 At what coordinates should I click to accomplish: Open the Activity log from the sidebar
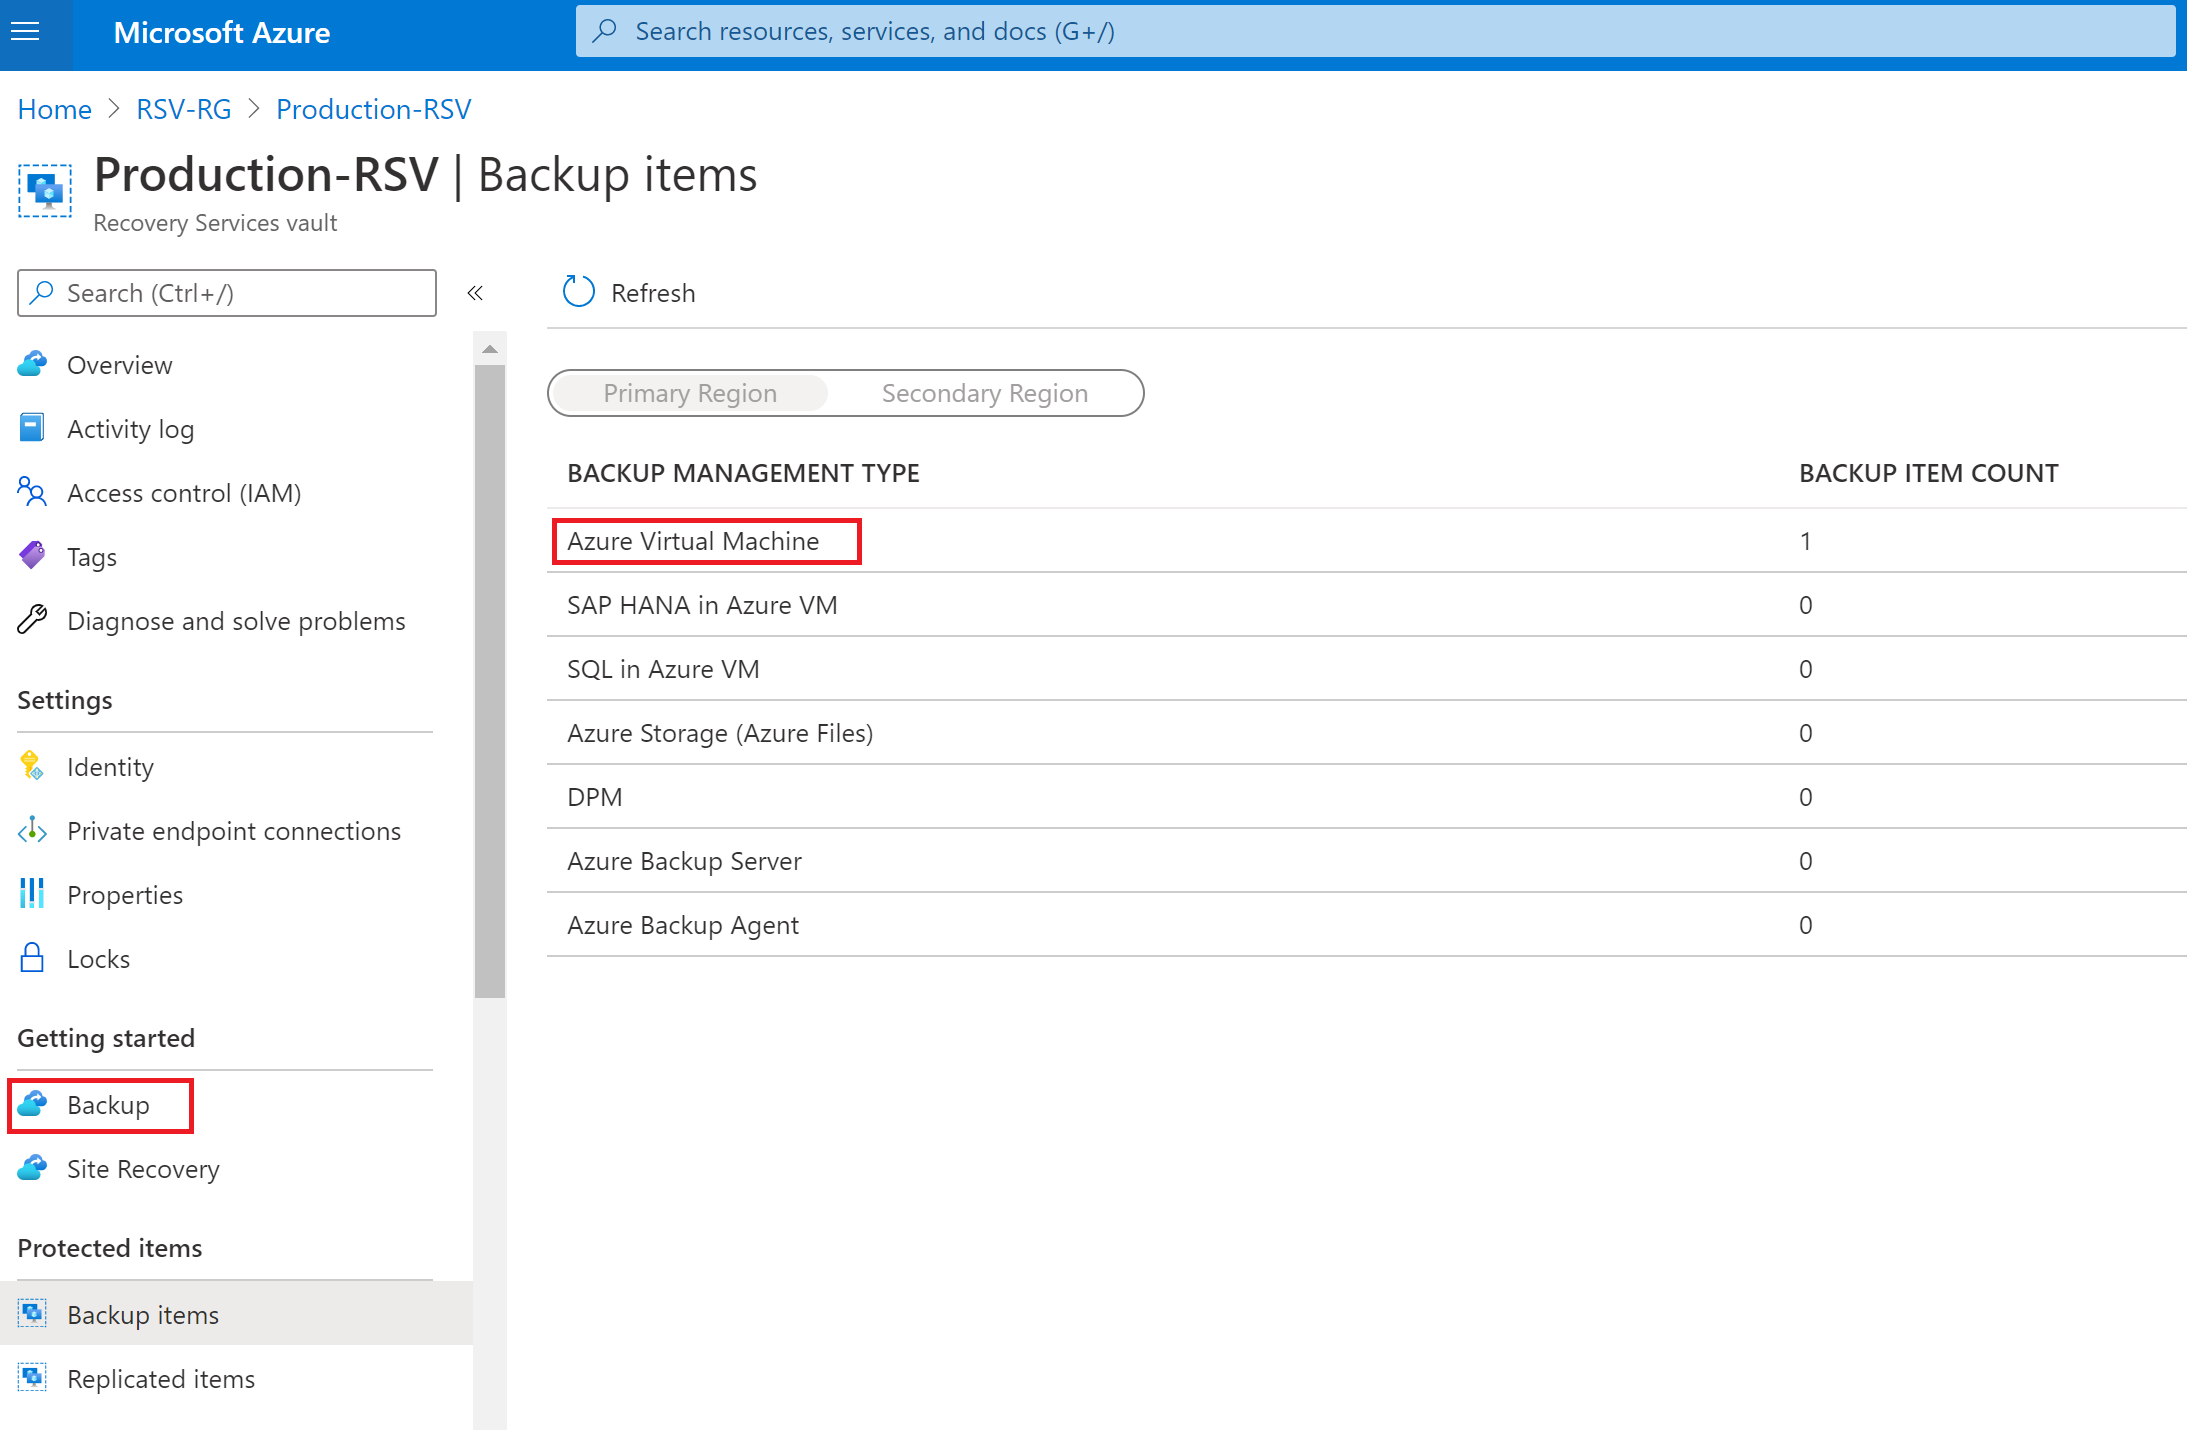pyautogui.click(x=130, y=428)
